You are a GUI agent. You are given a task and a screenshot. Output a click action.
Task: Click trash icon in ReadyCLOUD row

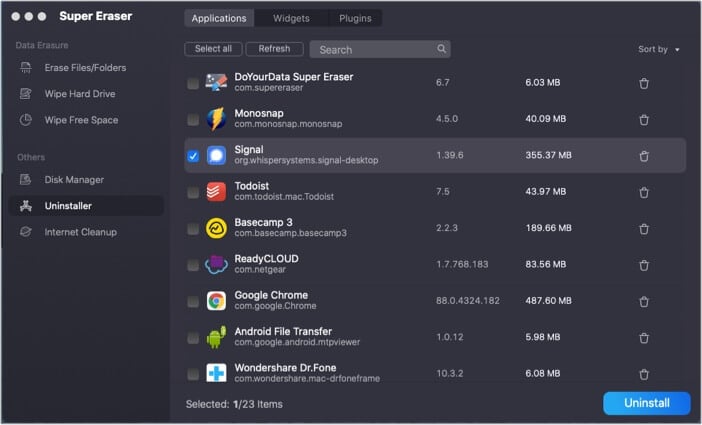coord(644,265)
